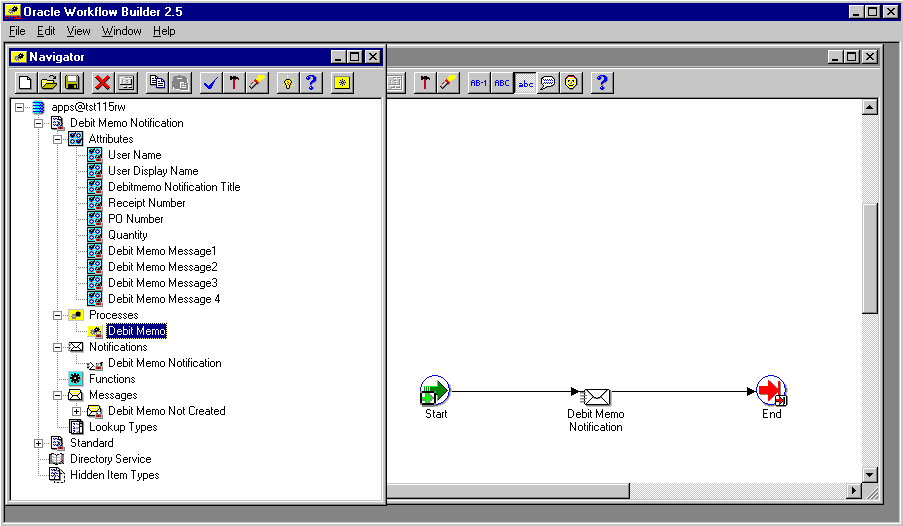
Task: Open the Edit menu
Action: 46,31
